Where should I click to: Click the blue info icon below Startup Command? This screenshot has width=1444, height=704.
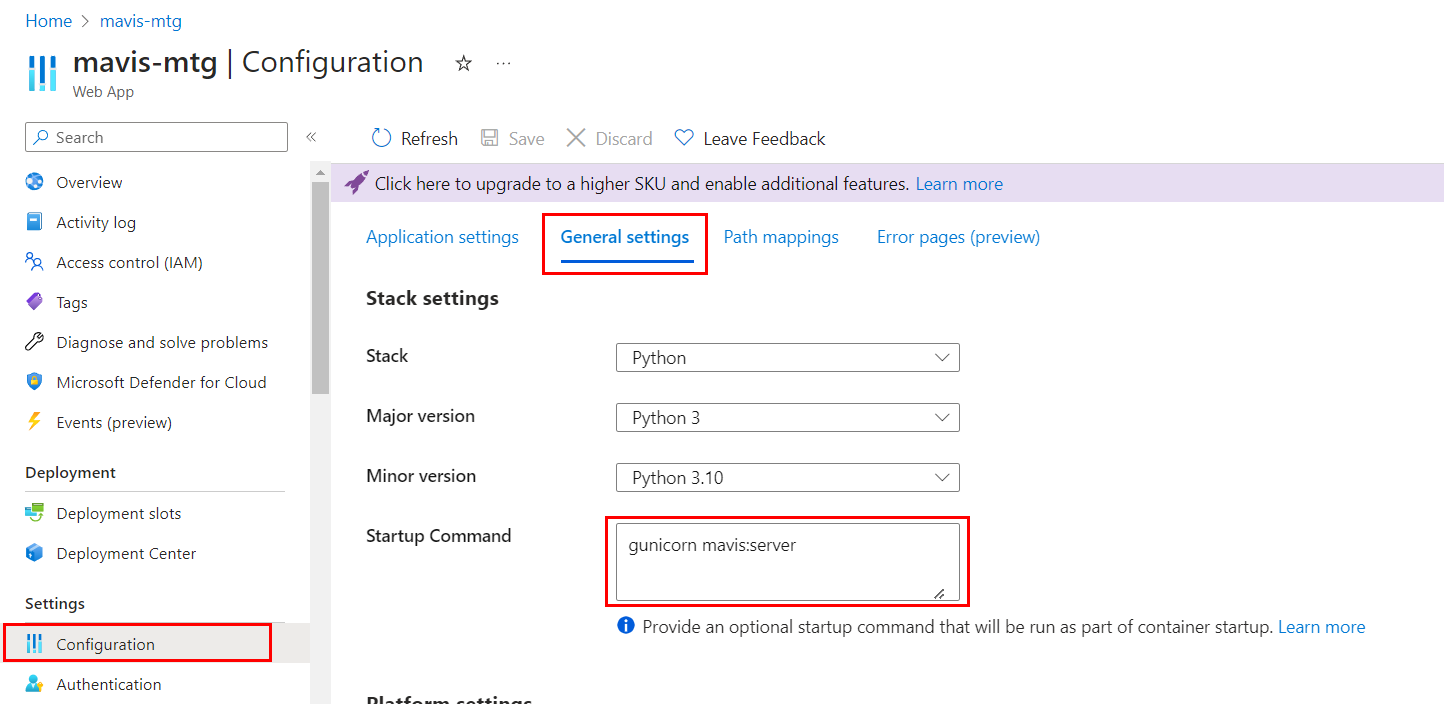[x=626, y=626]
